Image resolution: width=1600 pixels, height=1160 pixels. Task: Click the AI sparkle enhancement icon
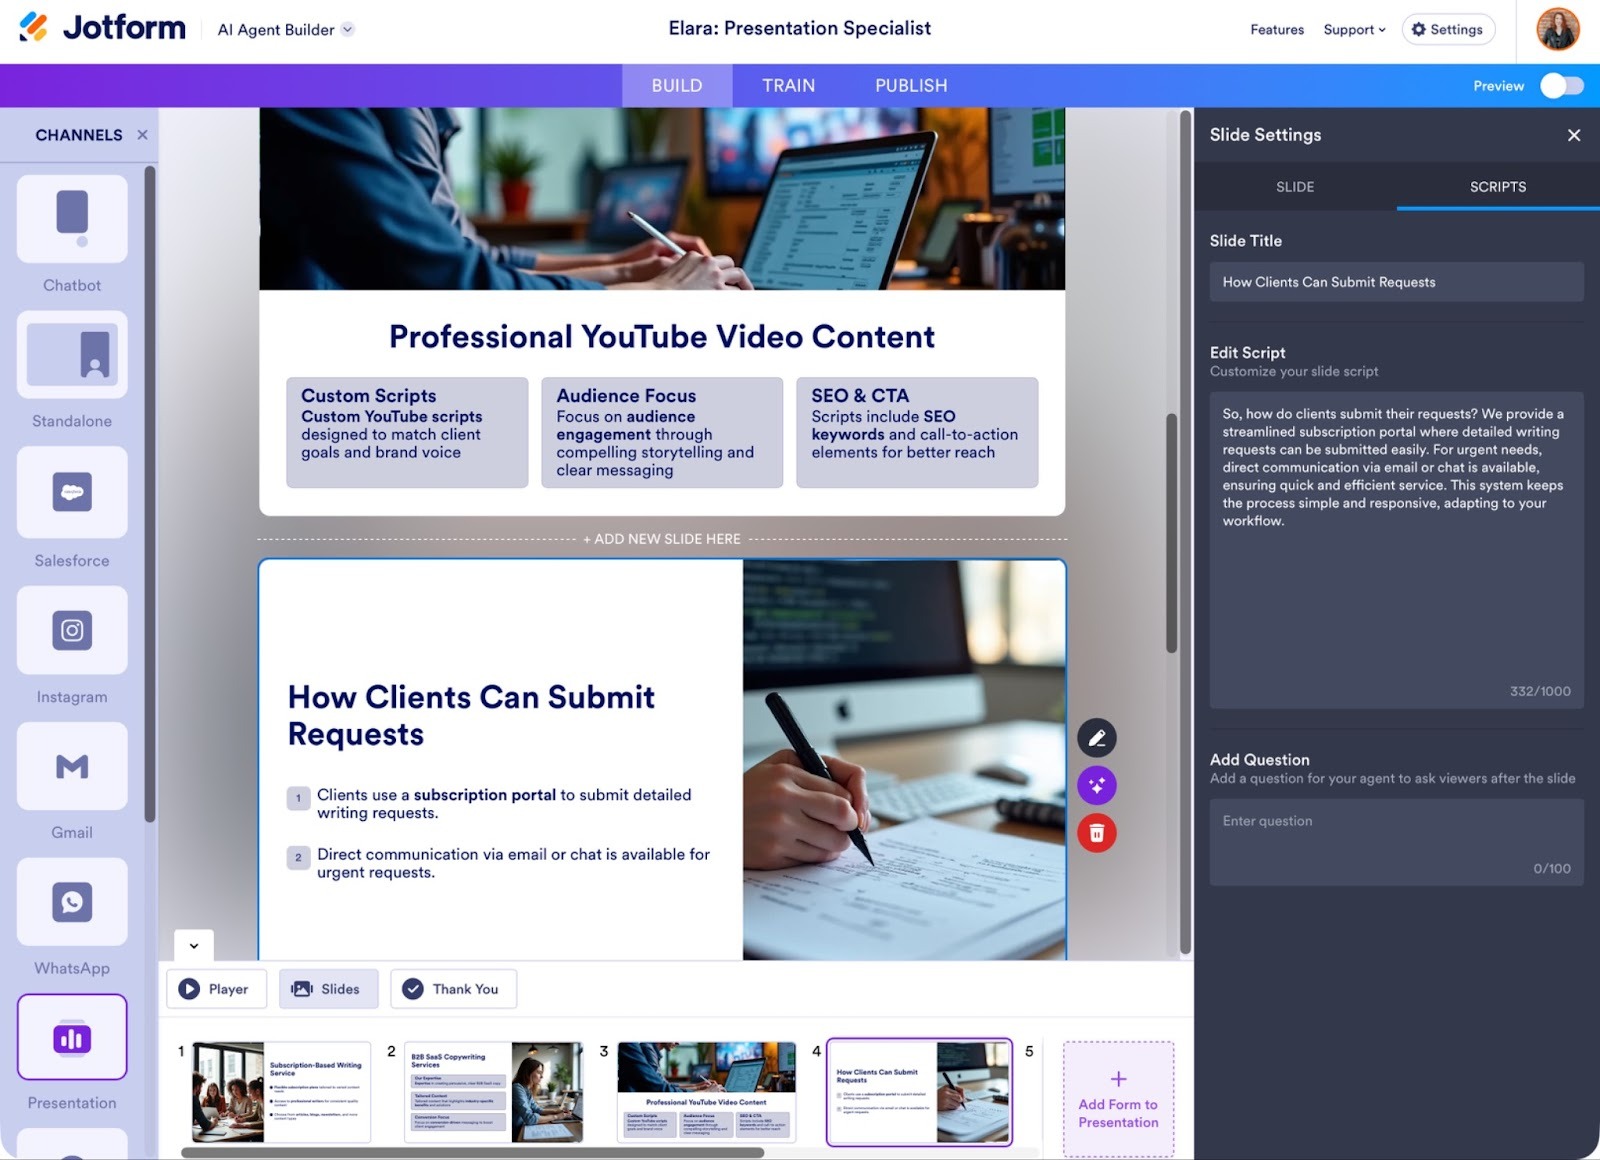click(1096, 785)
